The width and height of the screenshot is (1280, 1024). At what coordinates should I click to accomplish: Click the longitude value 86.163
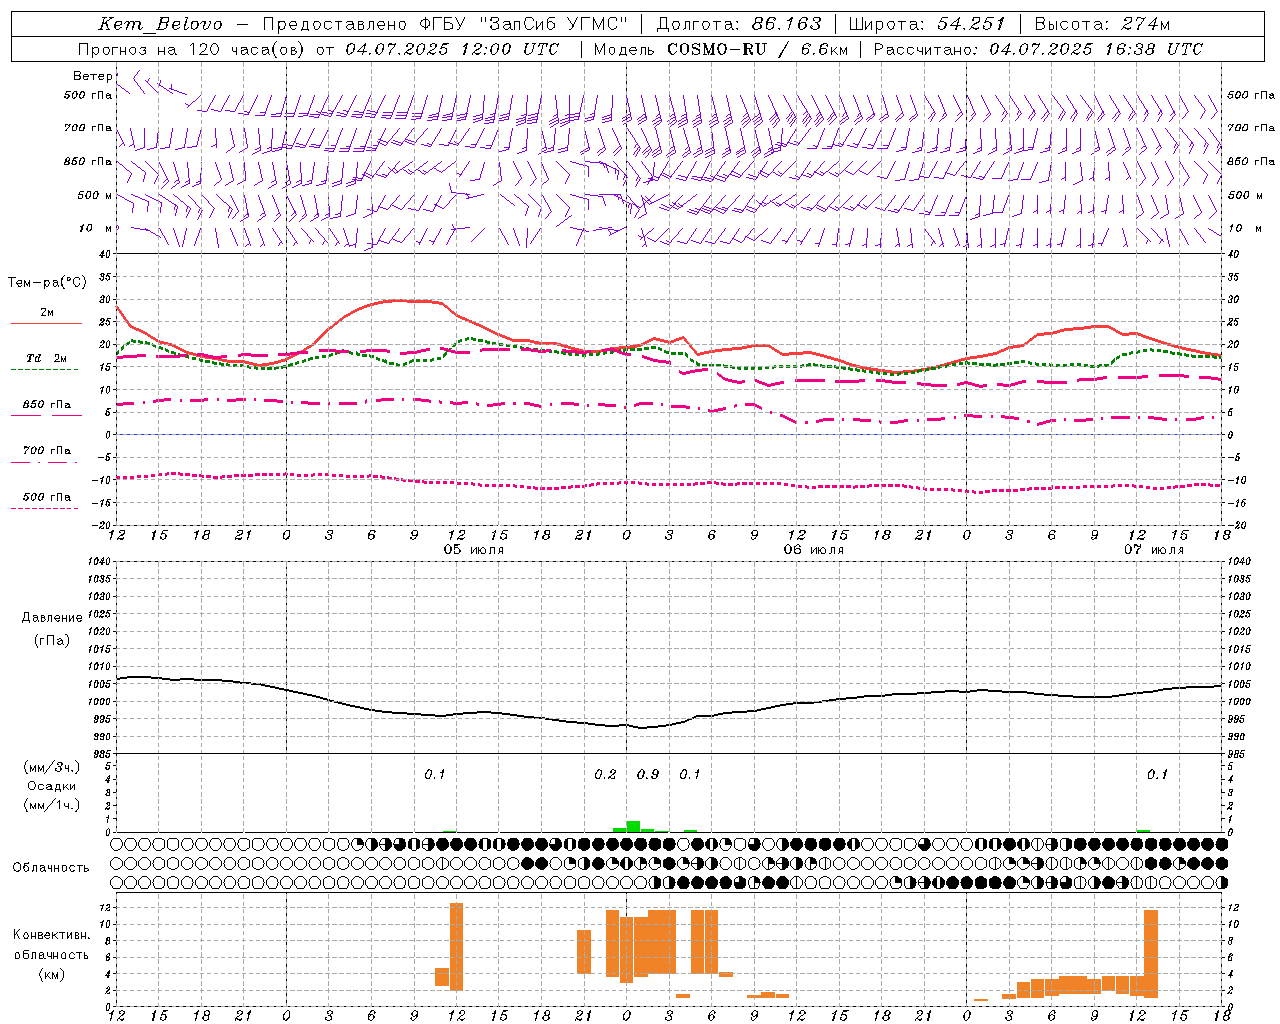786,24
